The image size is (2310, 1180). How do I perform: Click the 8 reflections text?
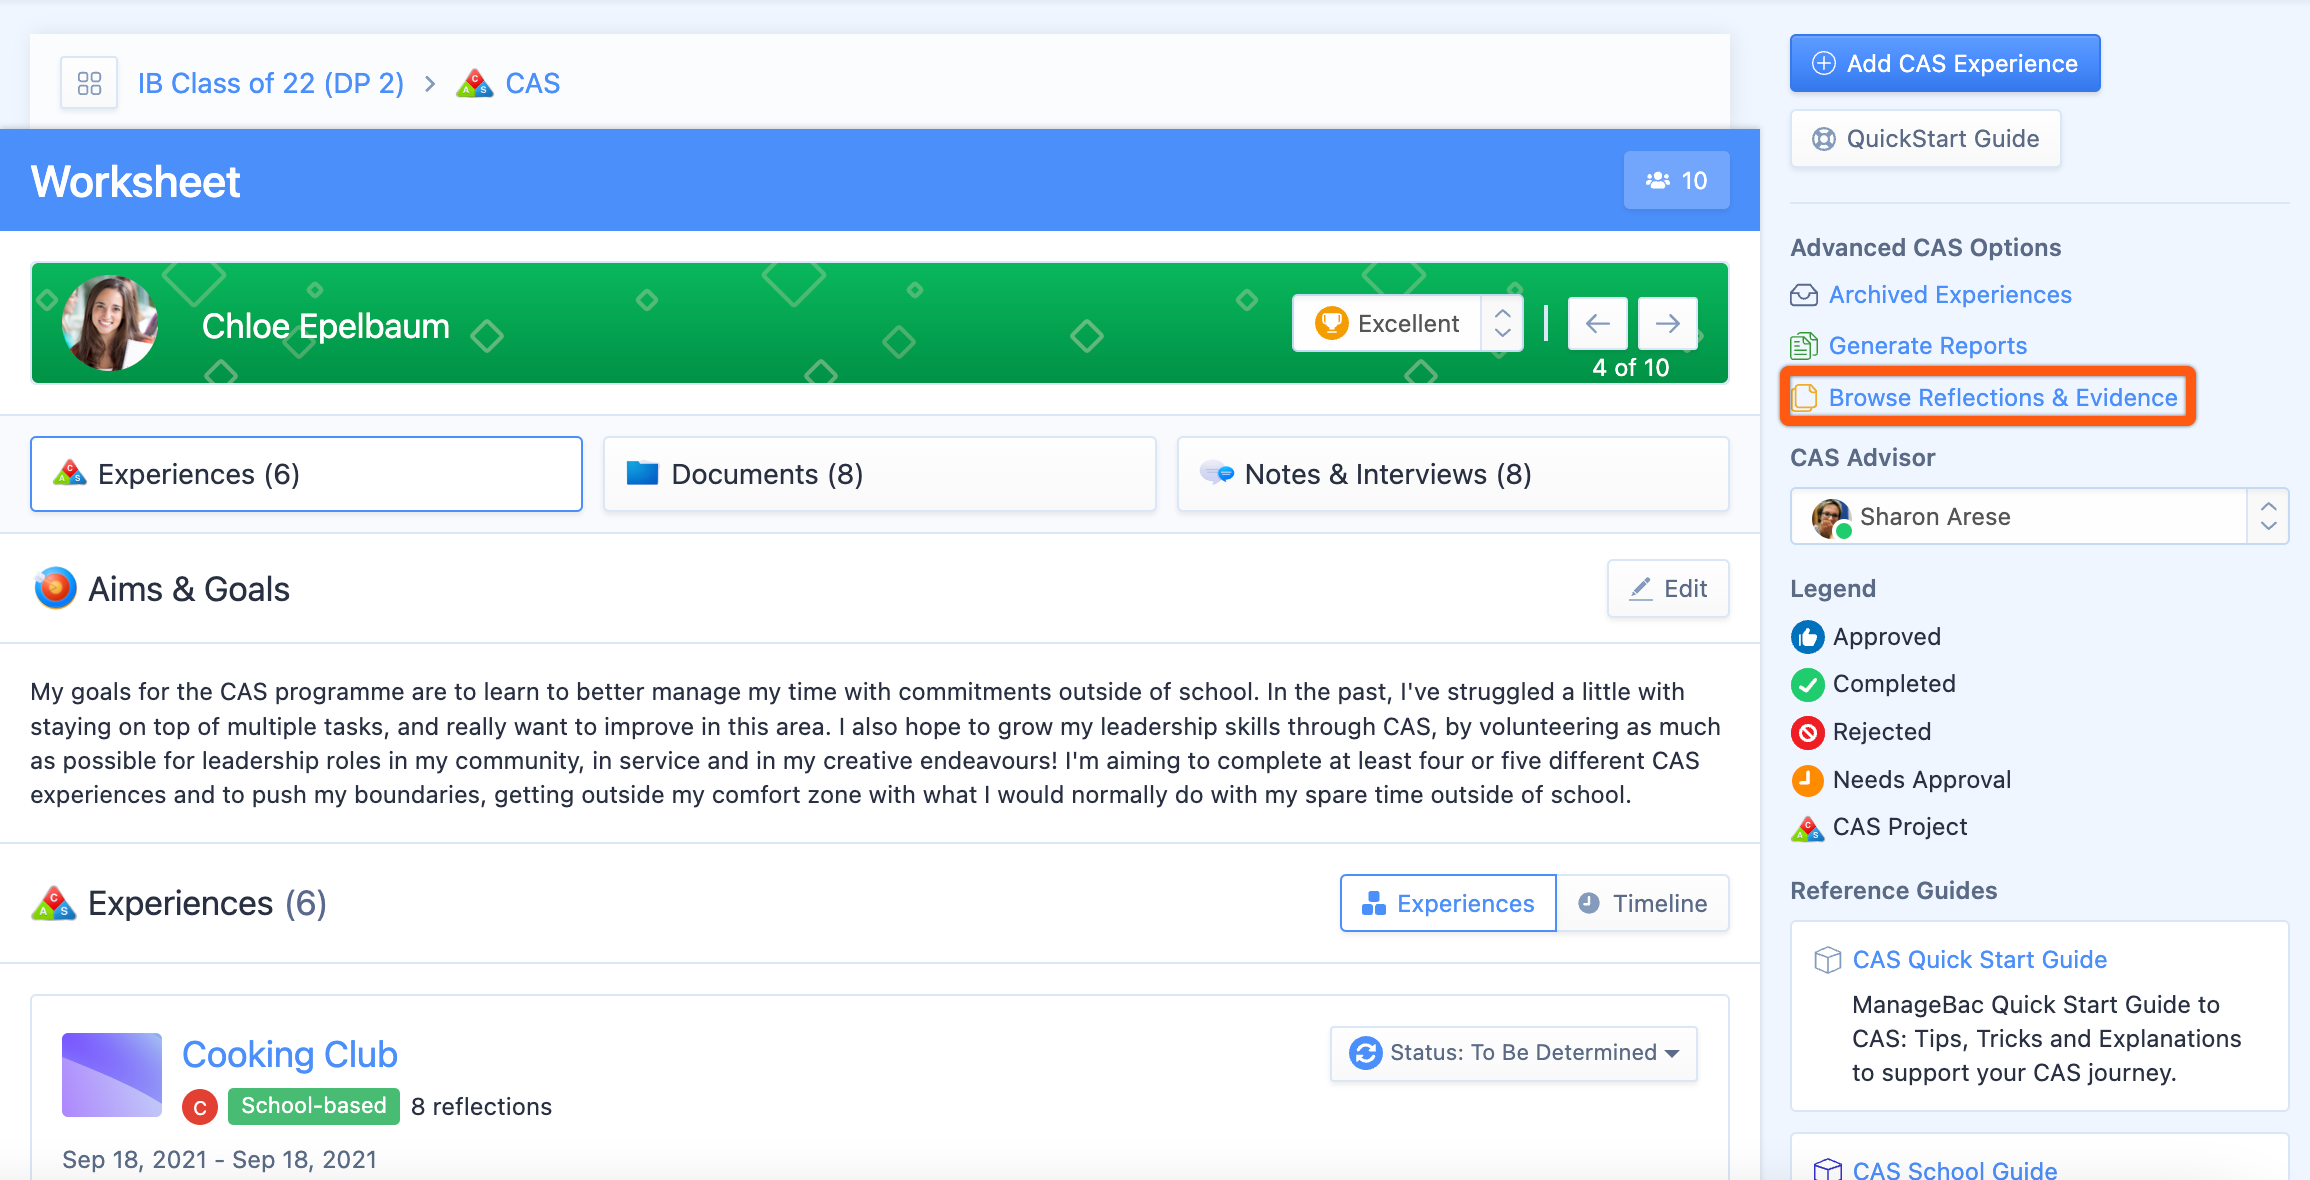point(481,1107)
